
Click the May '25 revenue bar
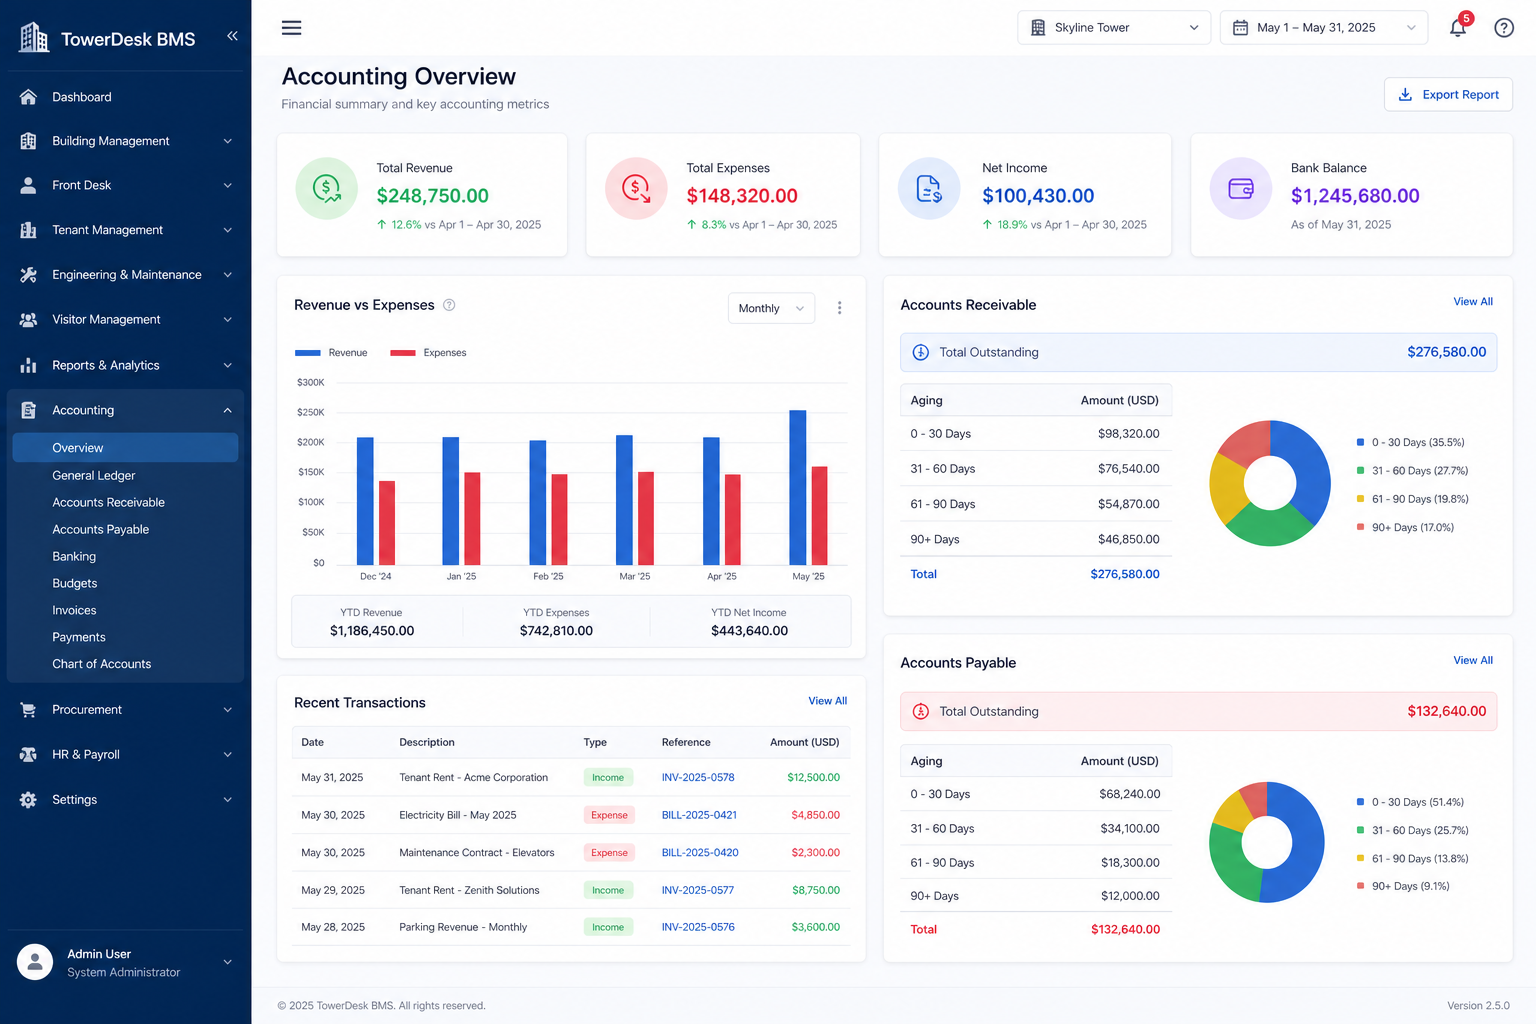[x=798, y=488]
